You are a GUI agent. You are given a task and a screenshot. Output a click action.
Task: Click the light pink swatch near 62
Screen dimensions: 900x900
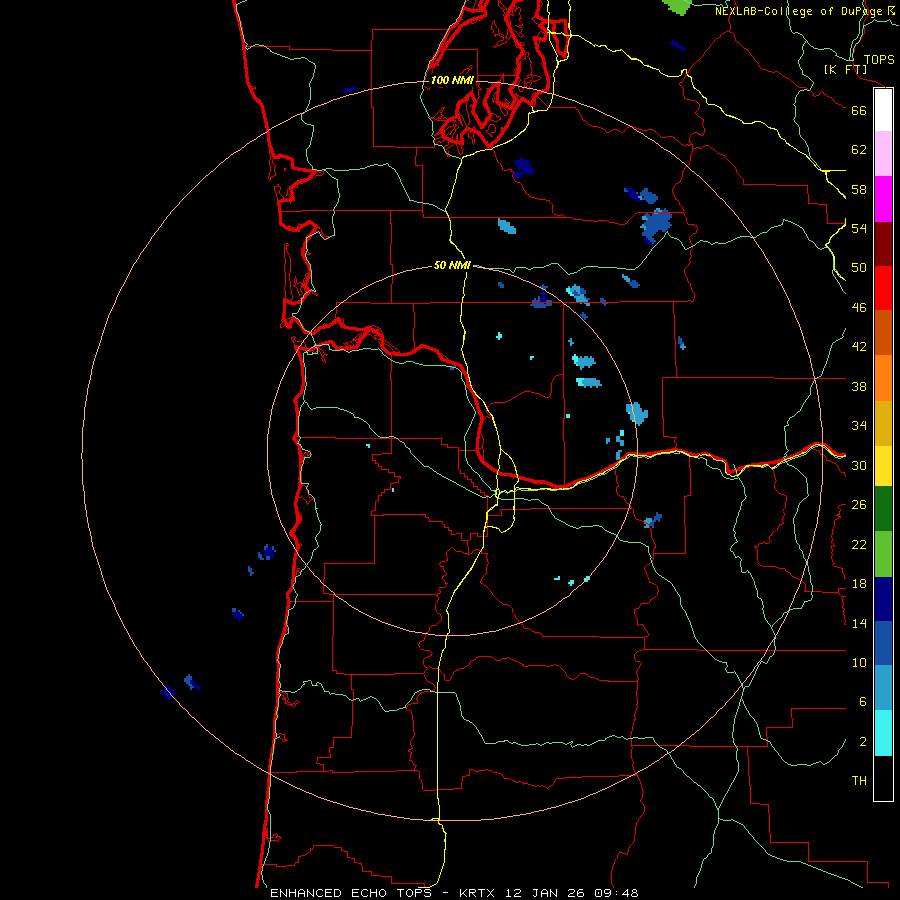tap(883, 154)
